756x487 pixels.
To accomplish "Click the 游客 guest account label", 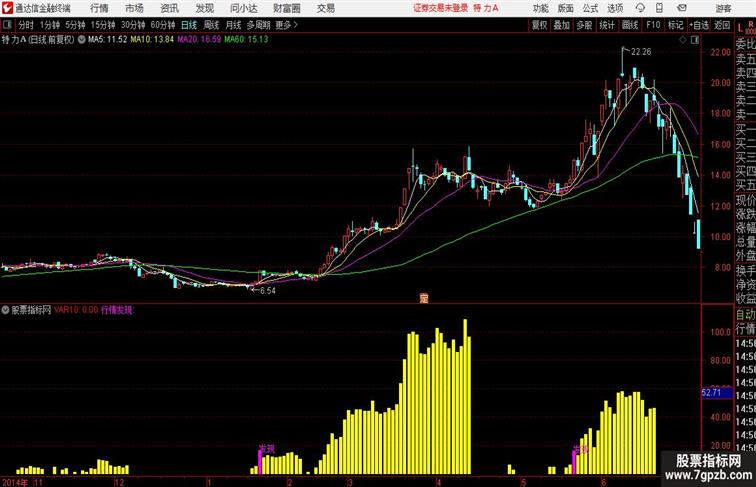I will 723,8.
